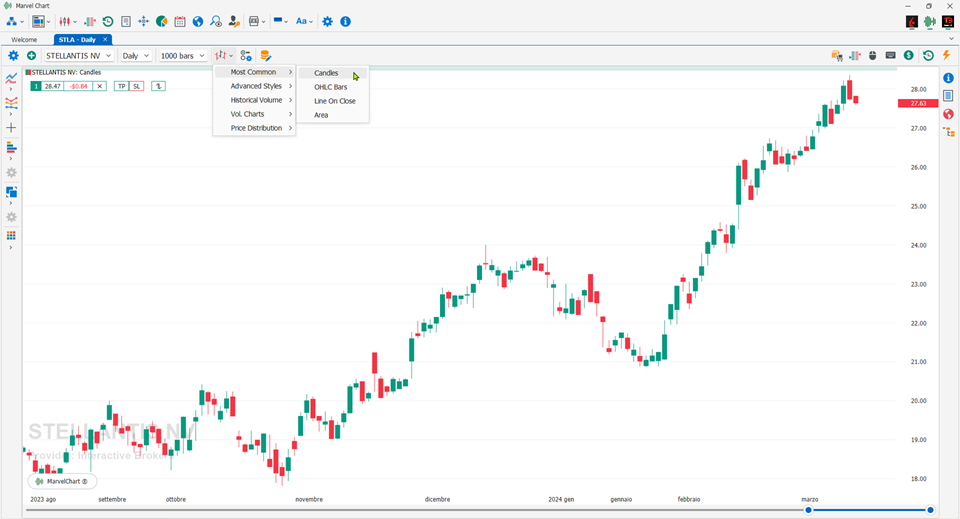Open the Most Common submenu
The width and height of the screenshot is (960, 519).
pos(254,72)
